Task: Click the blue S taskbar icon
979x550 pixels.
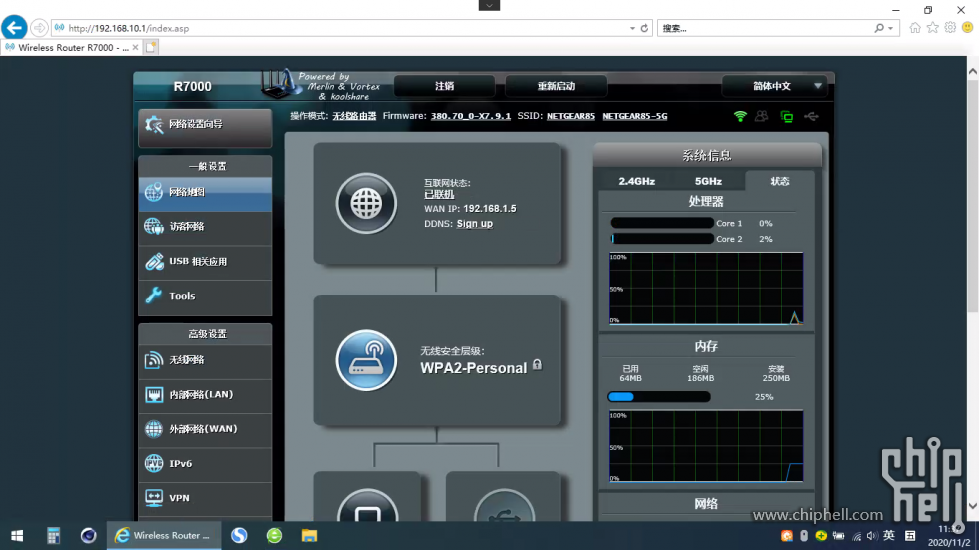Action: (x=239, y=536)
